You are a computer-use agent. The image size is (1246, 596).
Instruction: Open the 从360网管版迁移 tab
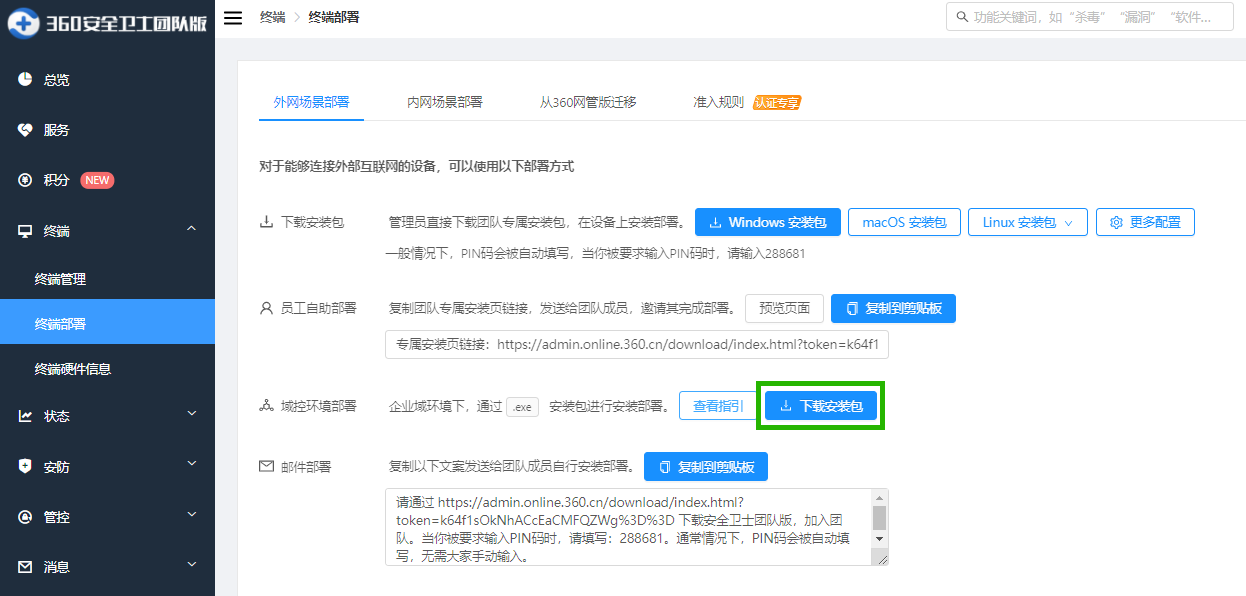(588, 102)
